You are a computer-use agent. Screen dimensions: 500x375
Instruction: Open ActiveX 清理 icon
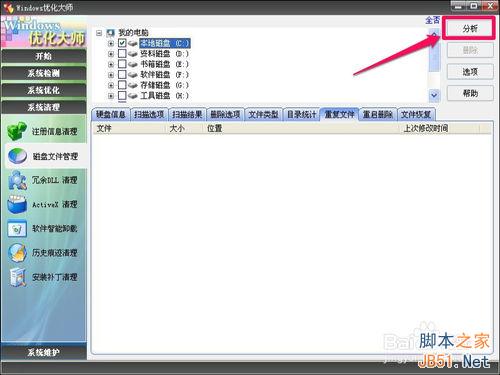(17, 204)
